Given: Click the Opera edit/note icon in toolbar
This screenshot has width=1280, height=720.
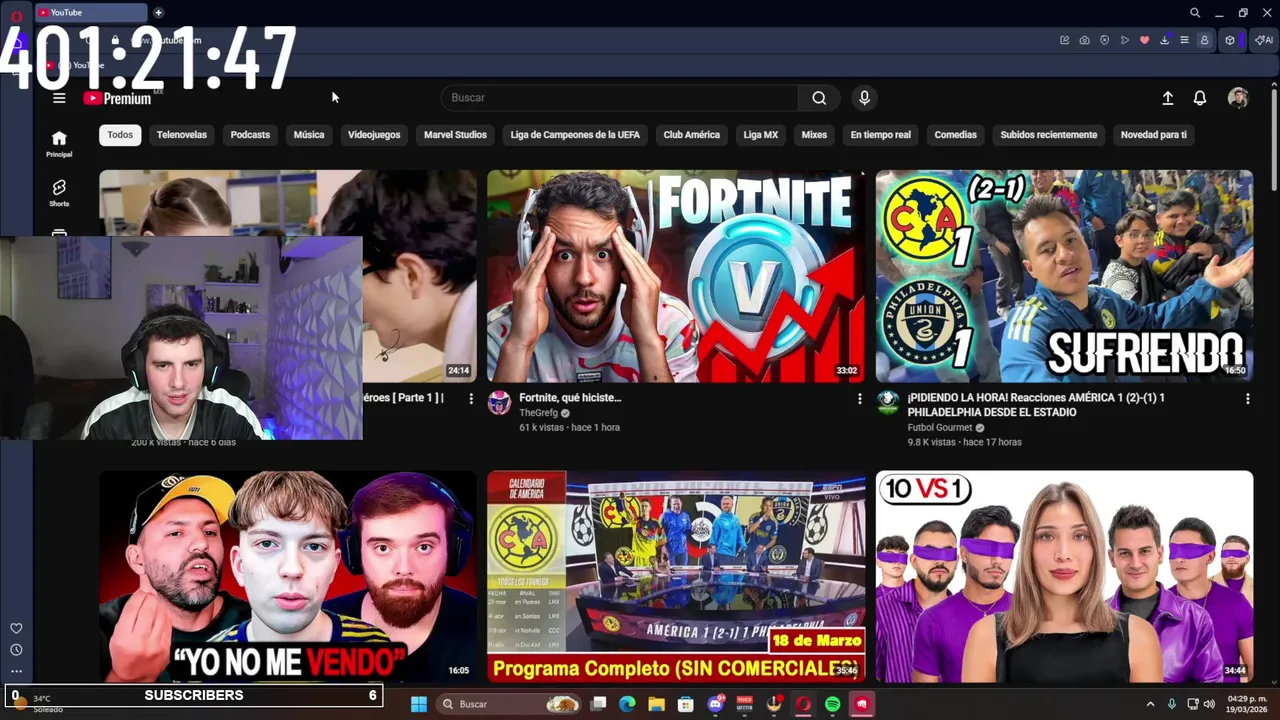Looking at the screenshot, I should click(1064, 40).
